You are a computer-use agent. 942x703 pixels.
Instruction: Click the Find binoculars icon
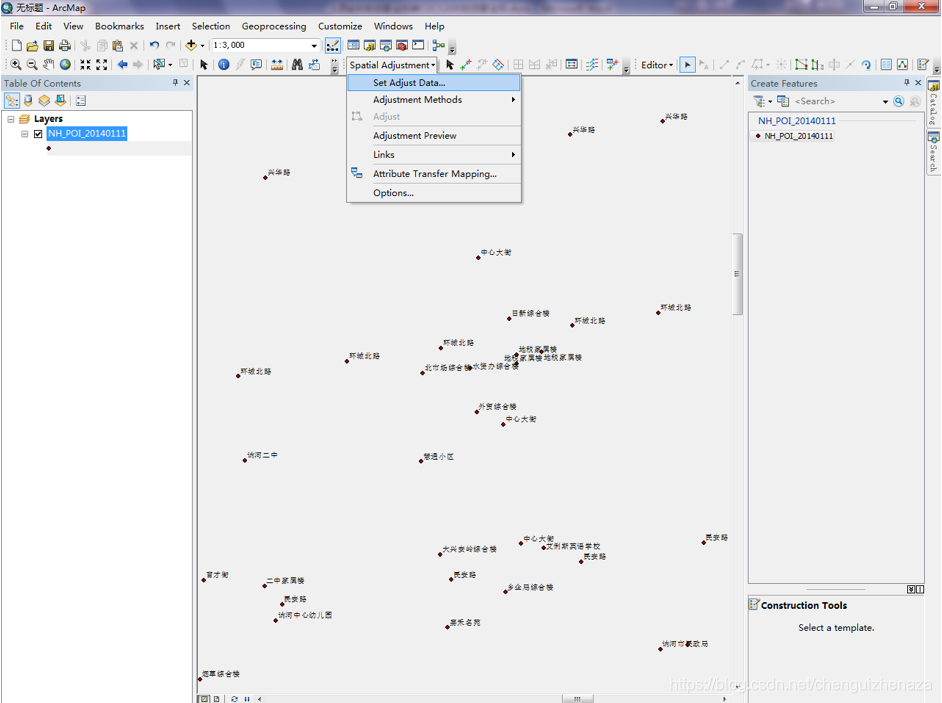(x=297, y=64)
